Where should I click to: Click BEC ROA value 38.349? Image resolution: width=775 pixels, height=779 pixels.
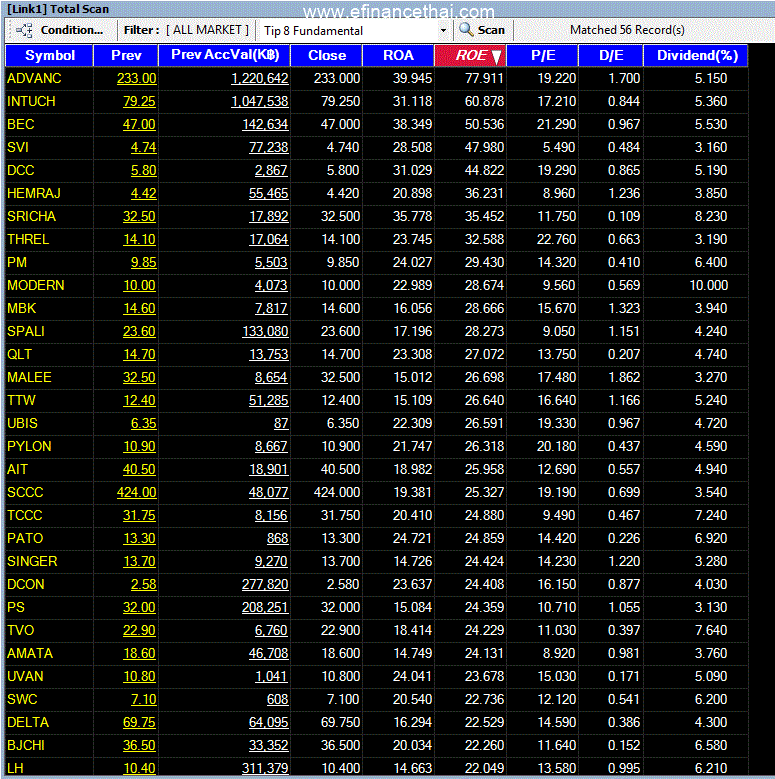412,124
